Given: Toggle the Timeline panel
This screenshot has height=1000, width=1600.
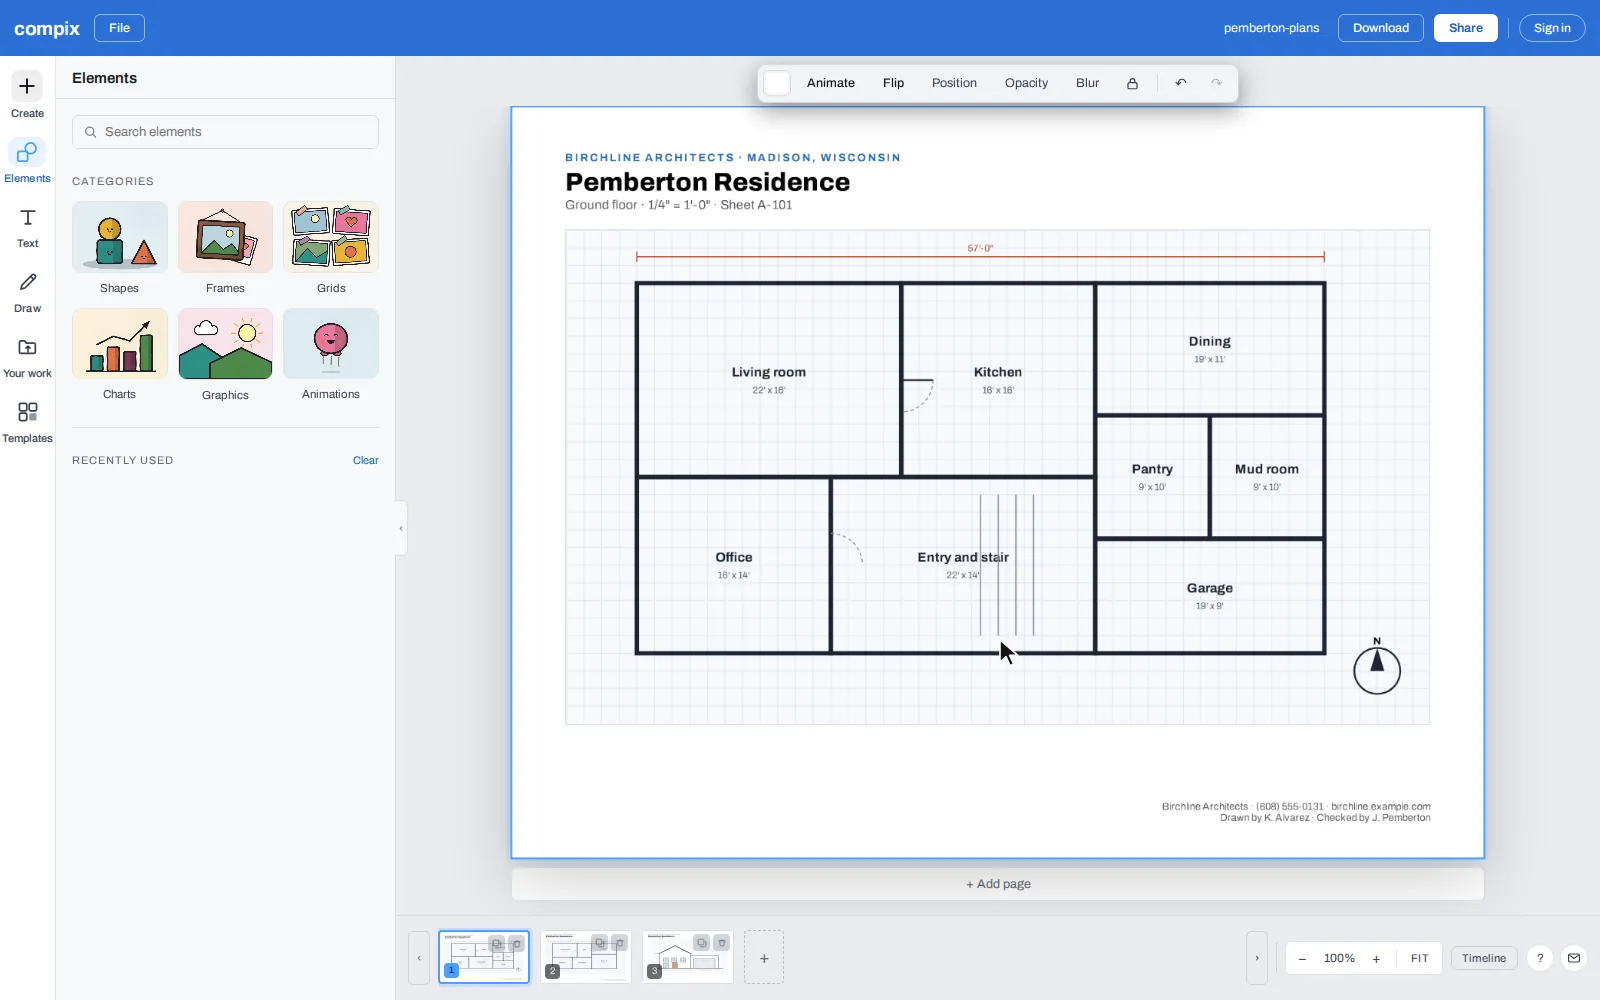Looking at the screenshot, I should point(1484,958).
